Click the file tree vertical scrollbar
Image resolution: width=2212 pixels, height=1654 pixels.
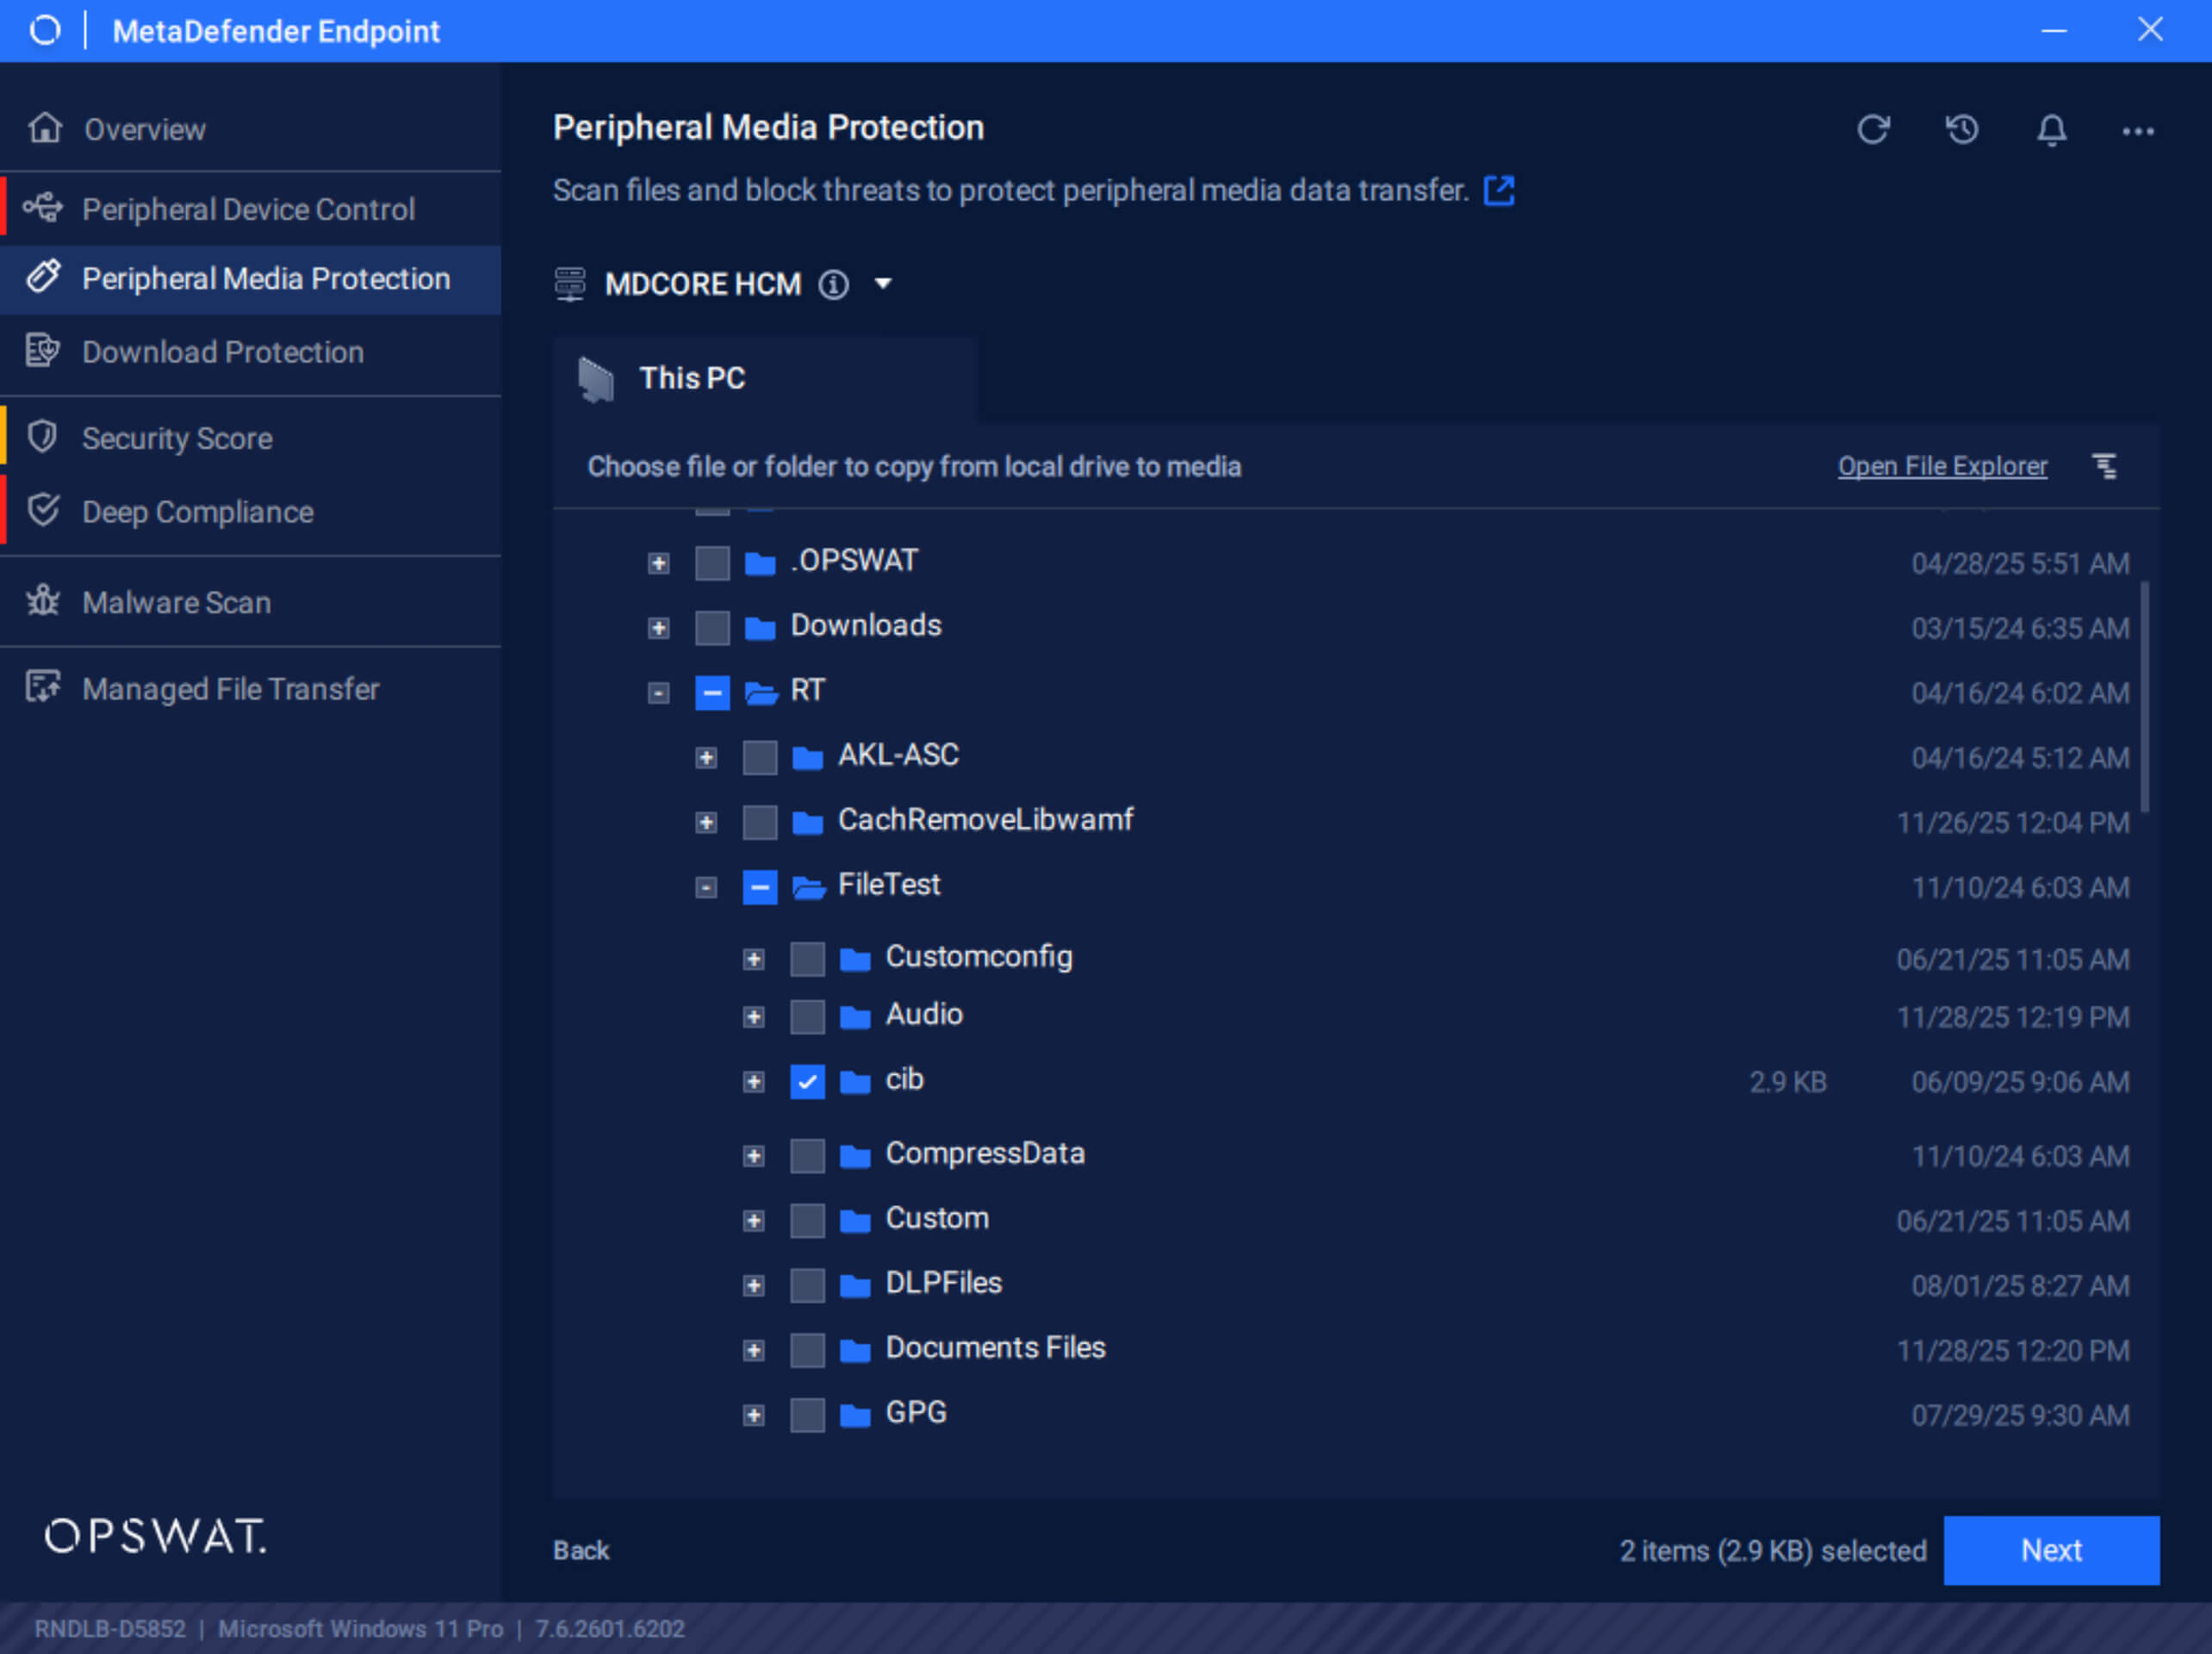tap(2144, 696)
